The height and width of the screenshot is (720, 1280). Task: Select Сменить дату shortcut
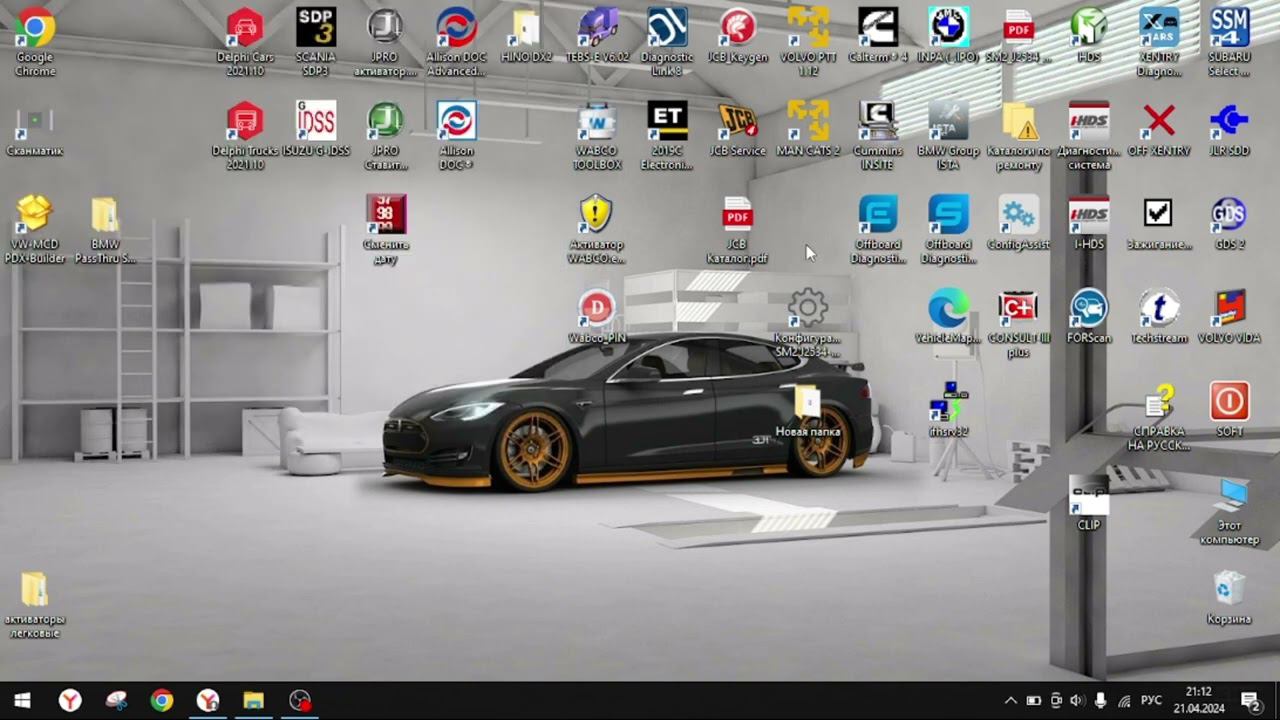pyautogui.click(x=386, y=229)
